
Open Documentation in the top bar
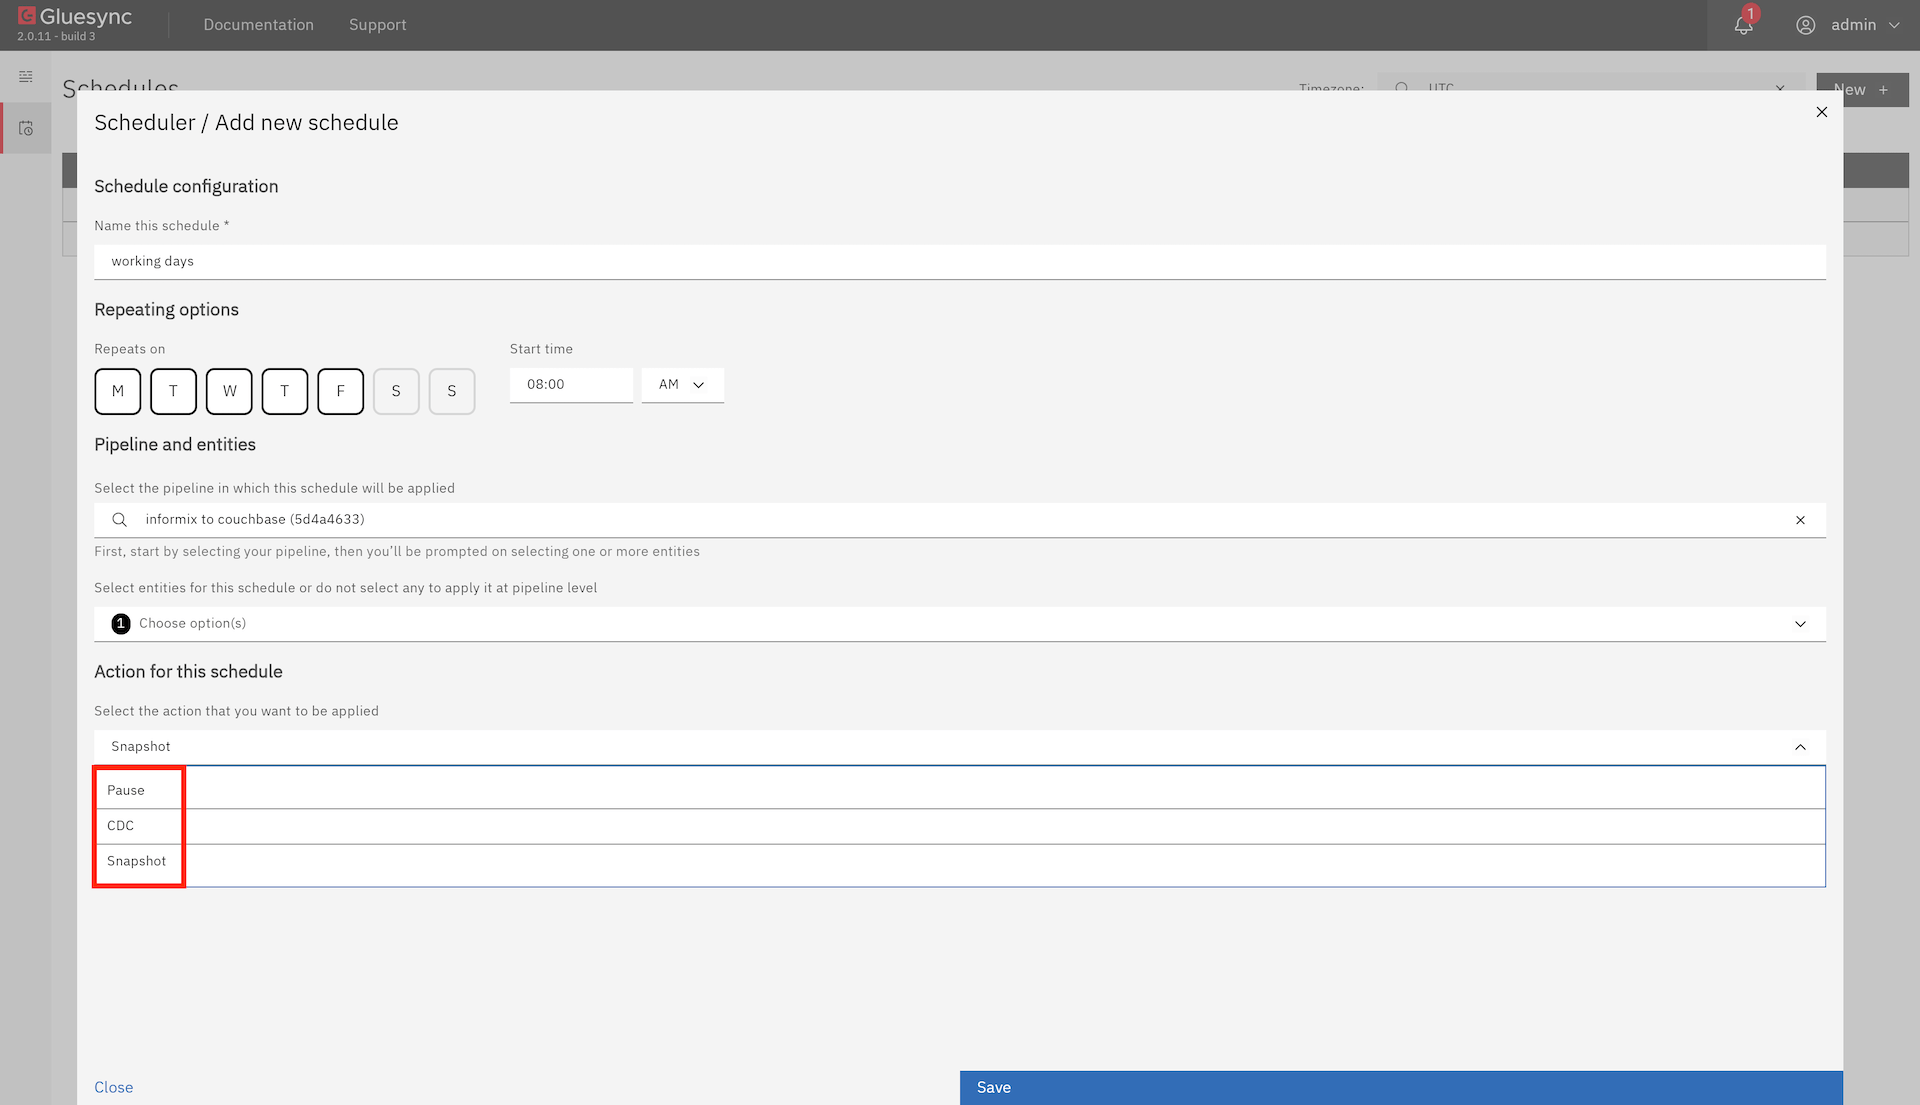pos(258,25)
